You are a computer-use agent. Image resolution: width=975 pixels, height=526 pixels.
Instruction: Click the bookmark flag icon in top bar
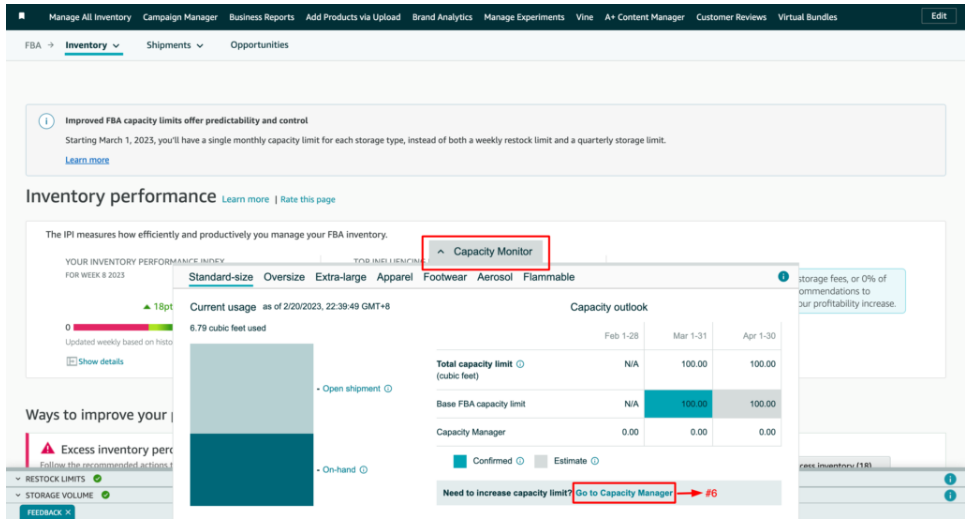22,16
